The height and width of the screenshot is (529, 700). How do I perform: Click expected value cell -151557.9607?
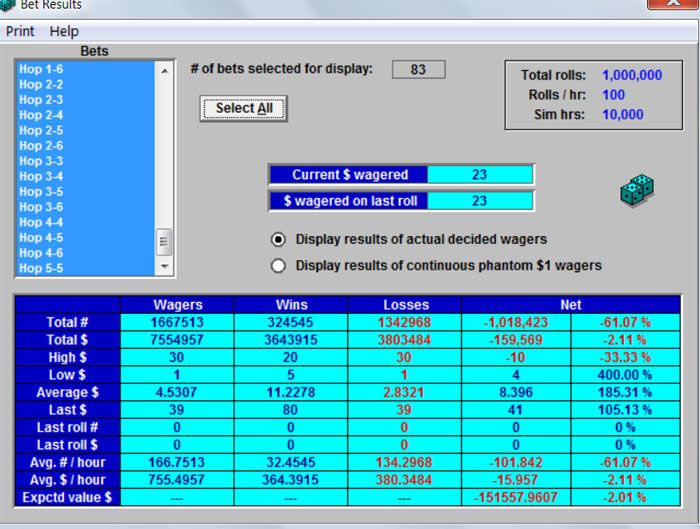pyautogui.click(x=516, y=497)
